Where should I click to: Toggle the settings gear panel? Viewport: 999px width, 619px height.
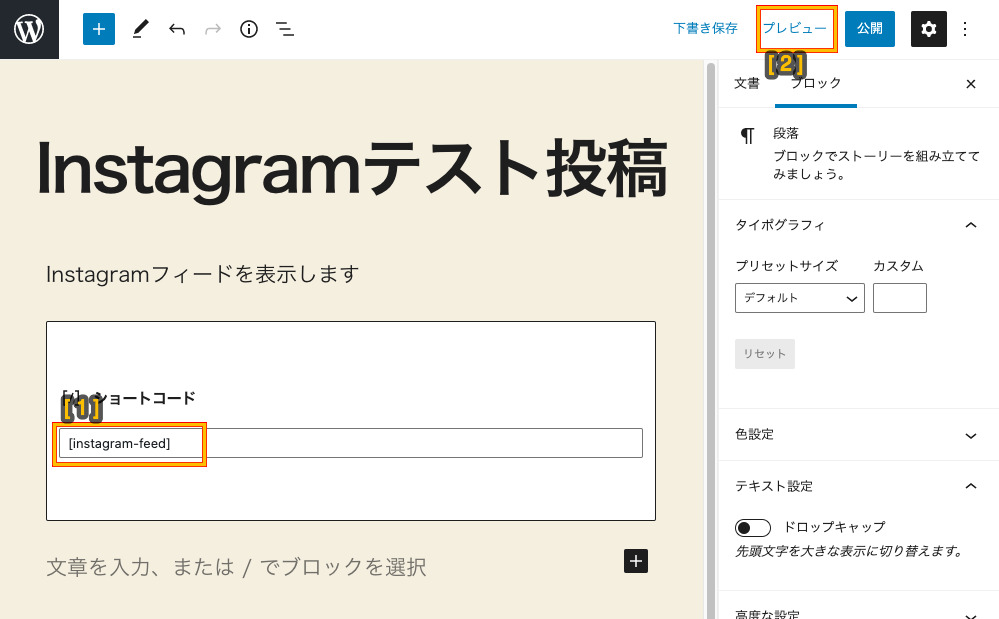(928, 29)
